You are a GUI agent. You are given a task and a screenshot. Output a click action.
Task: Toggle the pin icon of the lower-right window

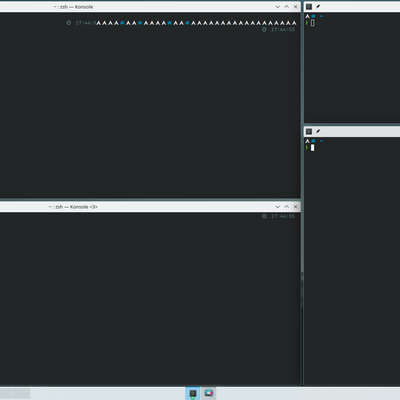pyautogui.click(x=318, y=131)
